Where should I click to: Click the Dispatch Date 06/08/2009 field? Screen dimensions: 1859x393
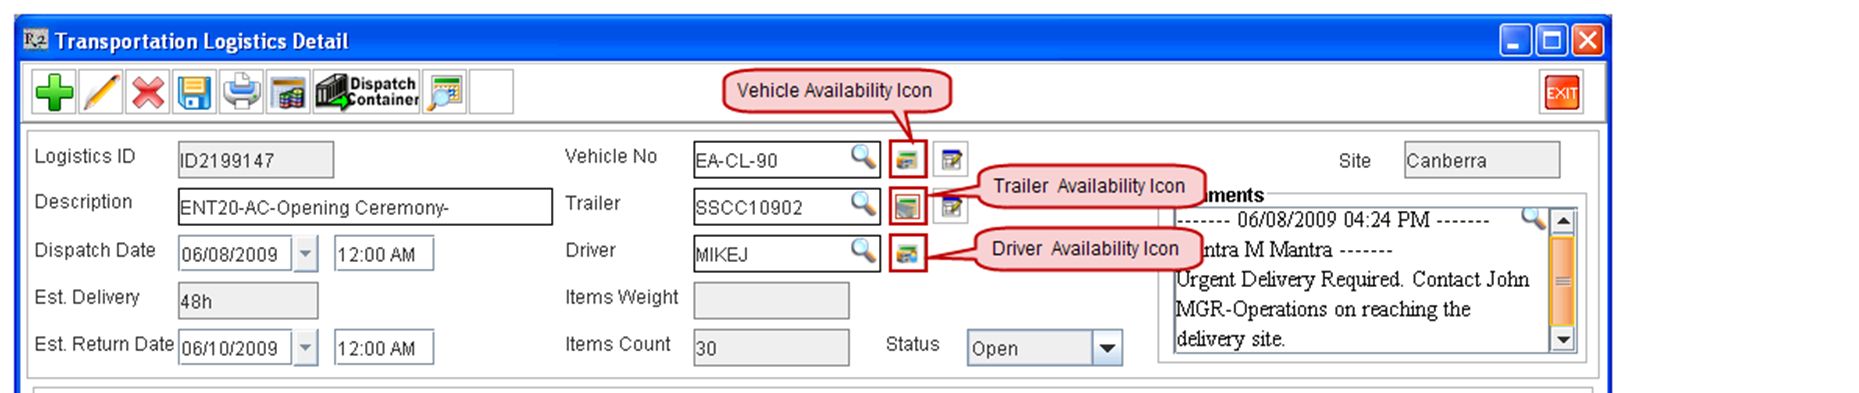235,254
